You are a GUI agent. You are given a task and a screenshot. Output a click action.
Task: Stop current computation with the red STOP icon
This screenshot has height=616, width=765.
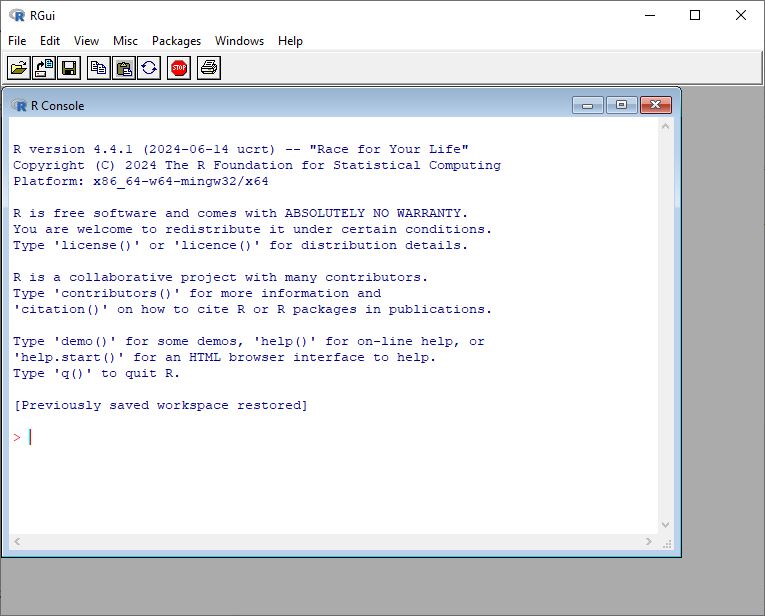point(179,68)
